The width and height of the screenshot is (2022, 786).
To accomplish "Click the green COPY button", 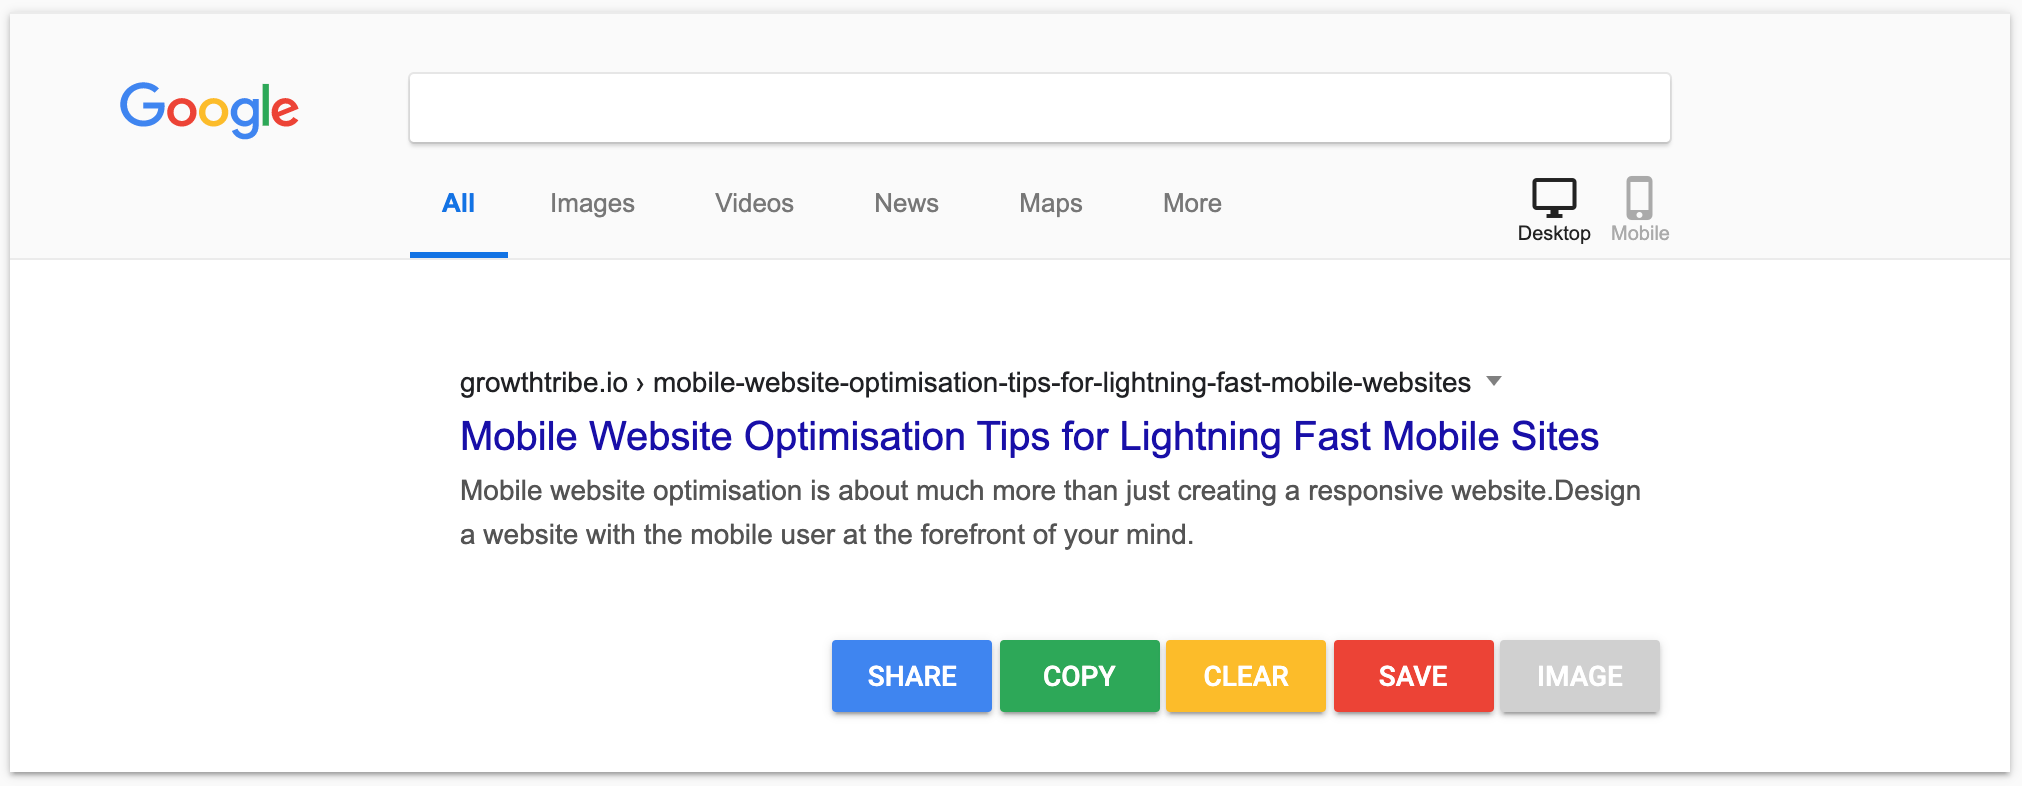I will (1080, 676).
